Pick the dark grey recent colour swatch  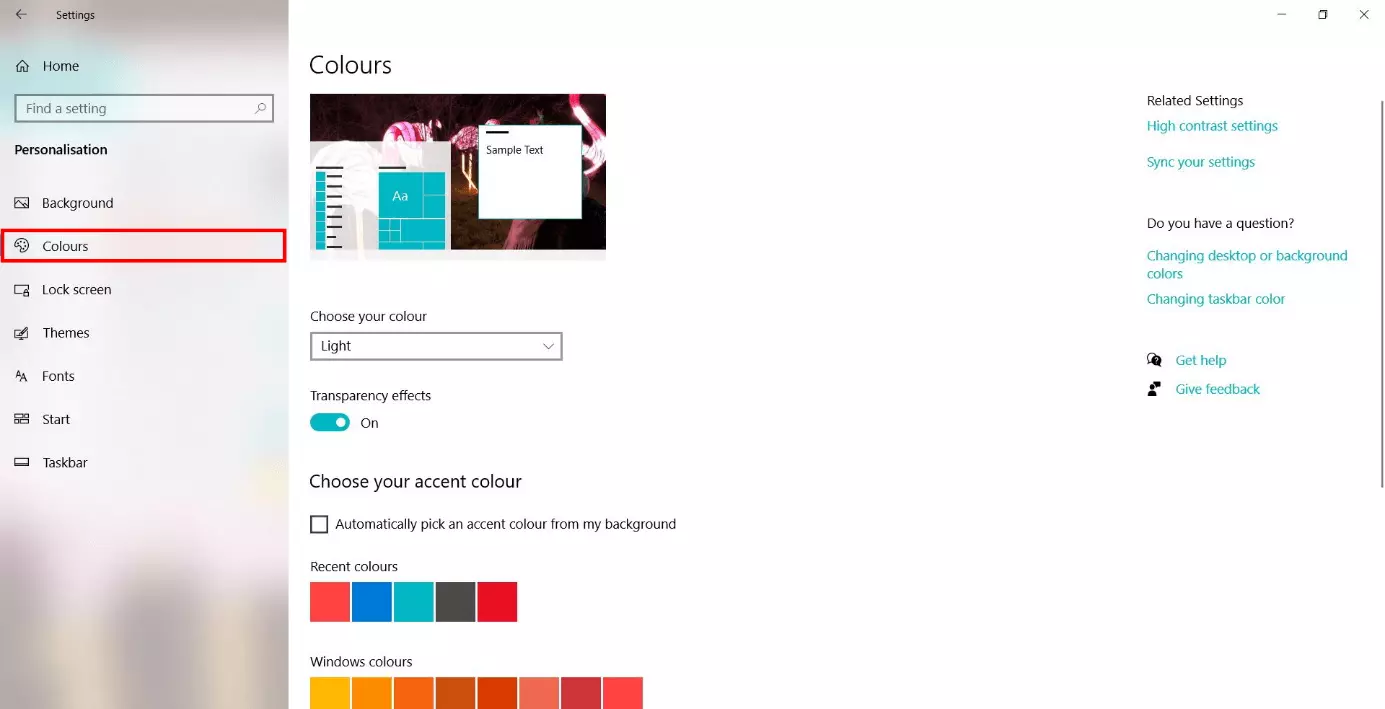(x=455, y=602)
